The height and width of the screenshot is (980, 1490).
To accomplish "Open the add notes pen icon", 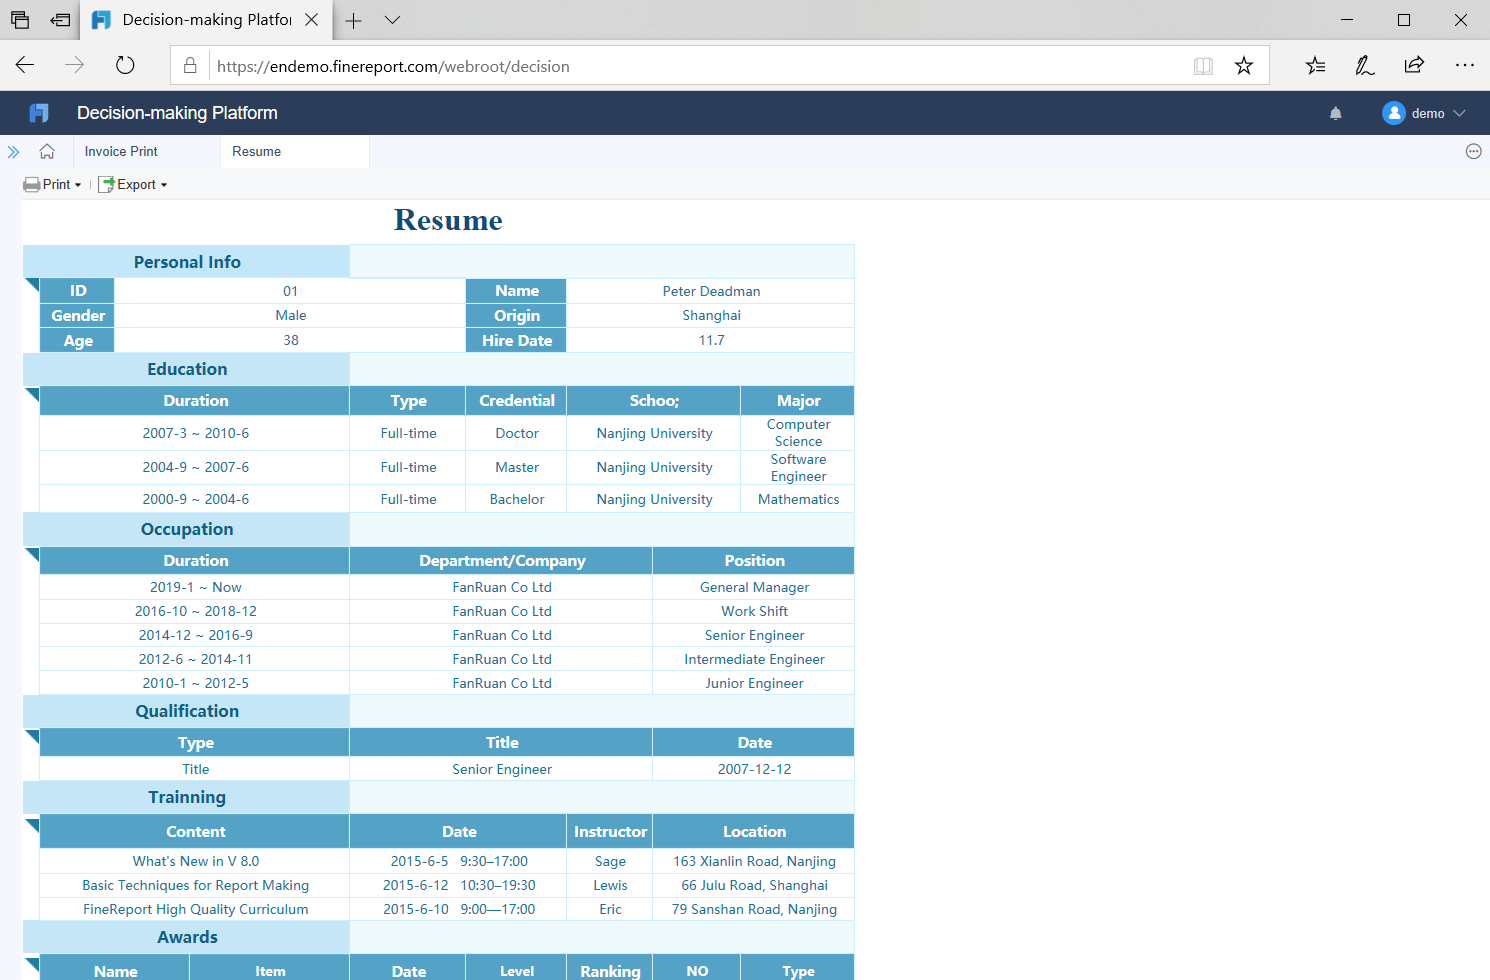I will click(1364, 66).
